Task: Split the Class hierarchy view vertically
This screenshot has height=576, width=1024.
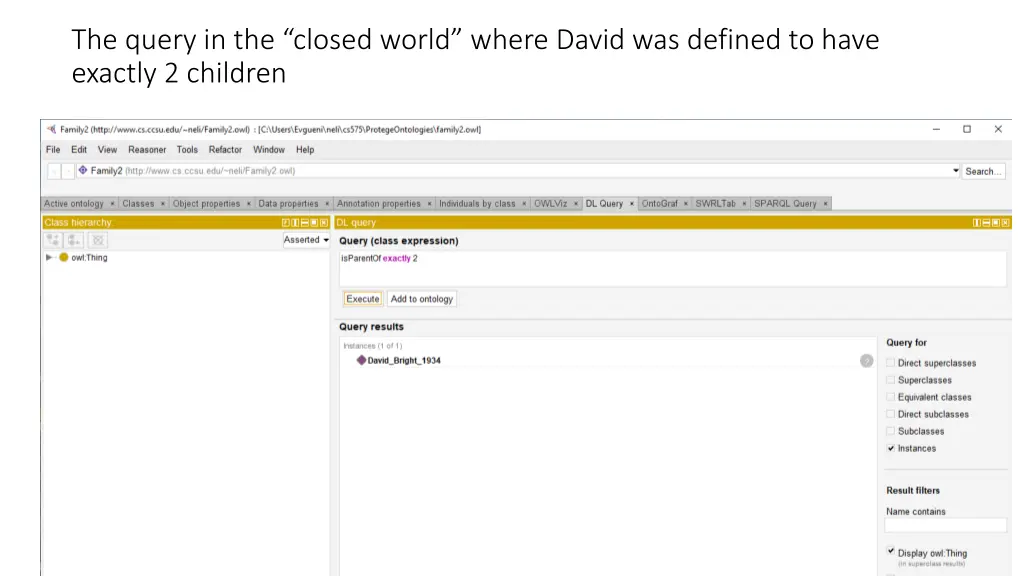Action: pyautogui.click(x=295, y=223)
